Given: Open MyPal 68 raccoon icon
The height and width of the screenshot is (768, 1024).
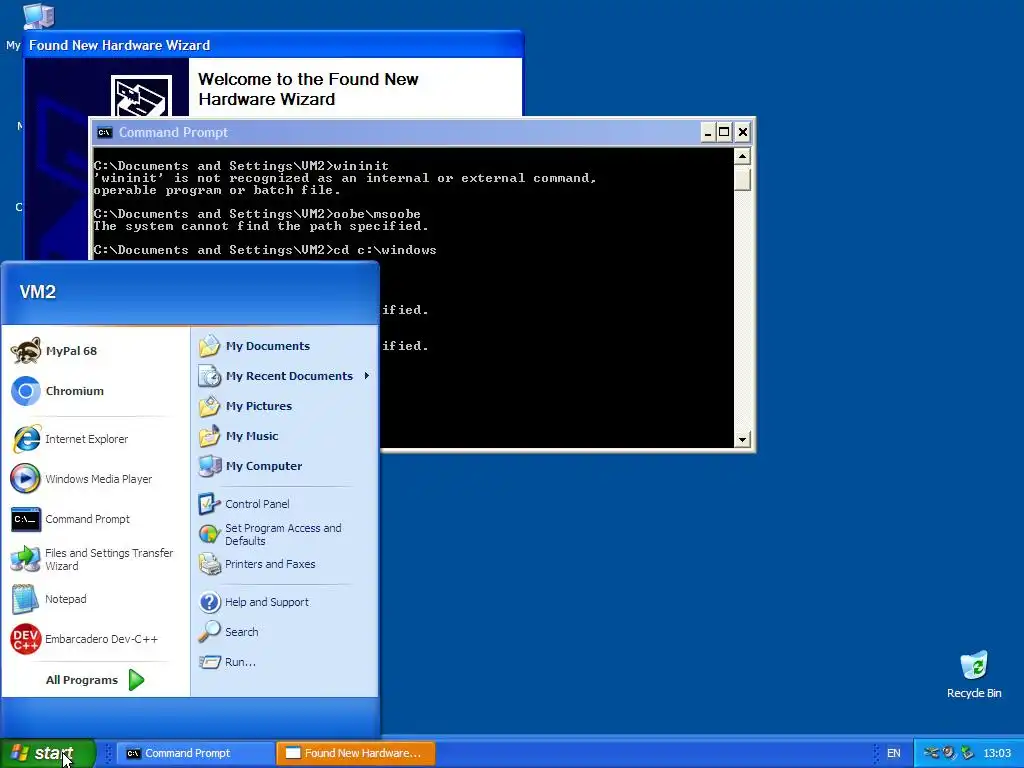Looking at the screenshot, I should click(x=26, y=351).
